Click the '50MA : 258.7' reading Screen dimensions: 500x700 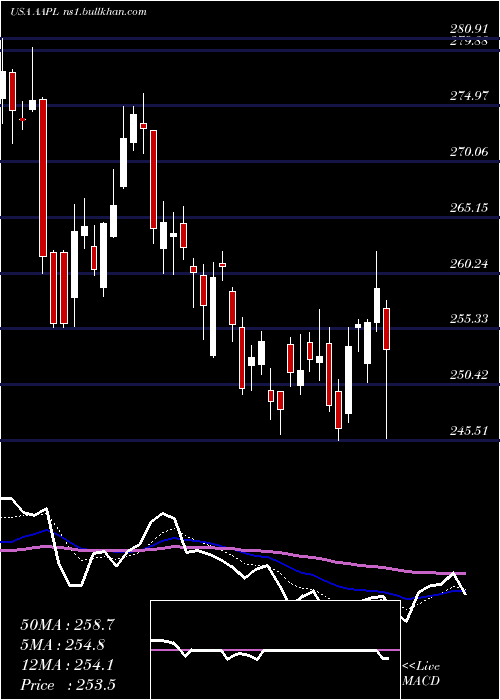point(68,625)
